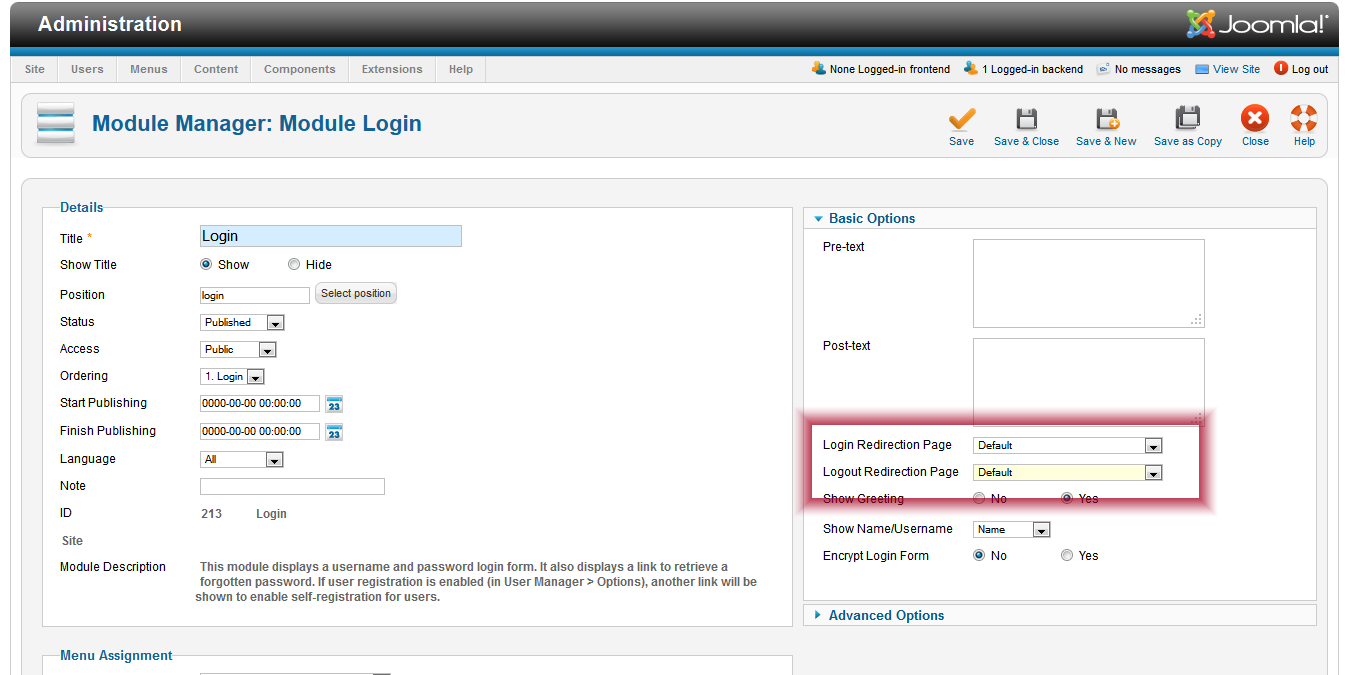Image resolution: width=1349 pixels, height=675 pixels.
Task: Open the Finish Publishing calendar picker
Action: click(x=334, y=432)
